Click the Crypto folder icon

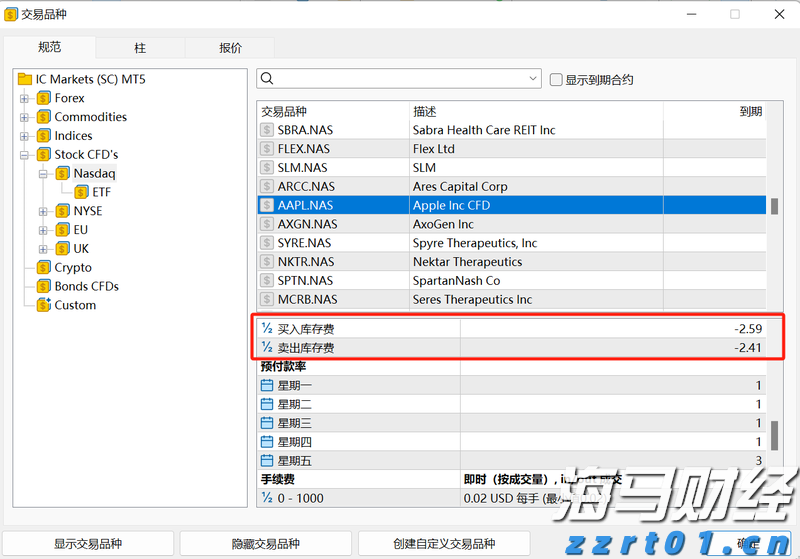pyautogui.click(x=44, y=268)
